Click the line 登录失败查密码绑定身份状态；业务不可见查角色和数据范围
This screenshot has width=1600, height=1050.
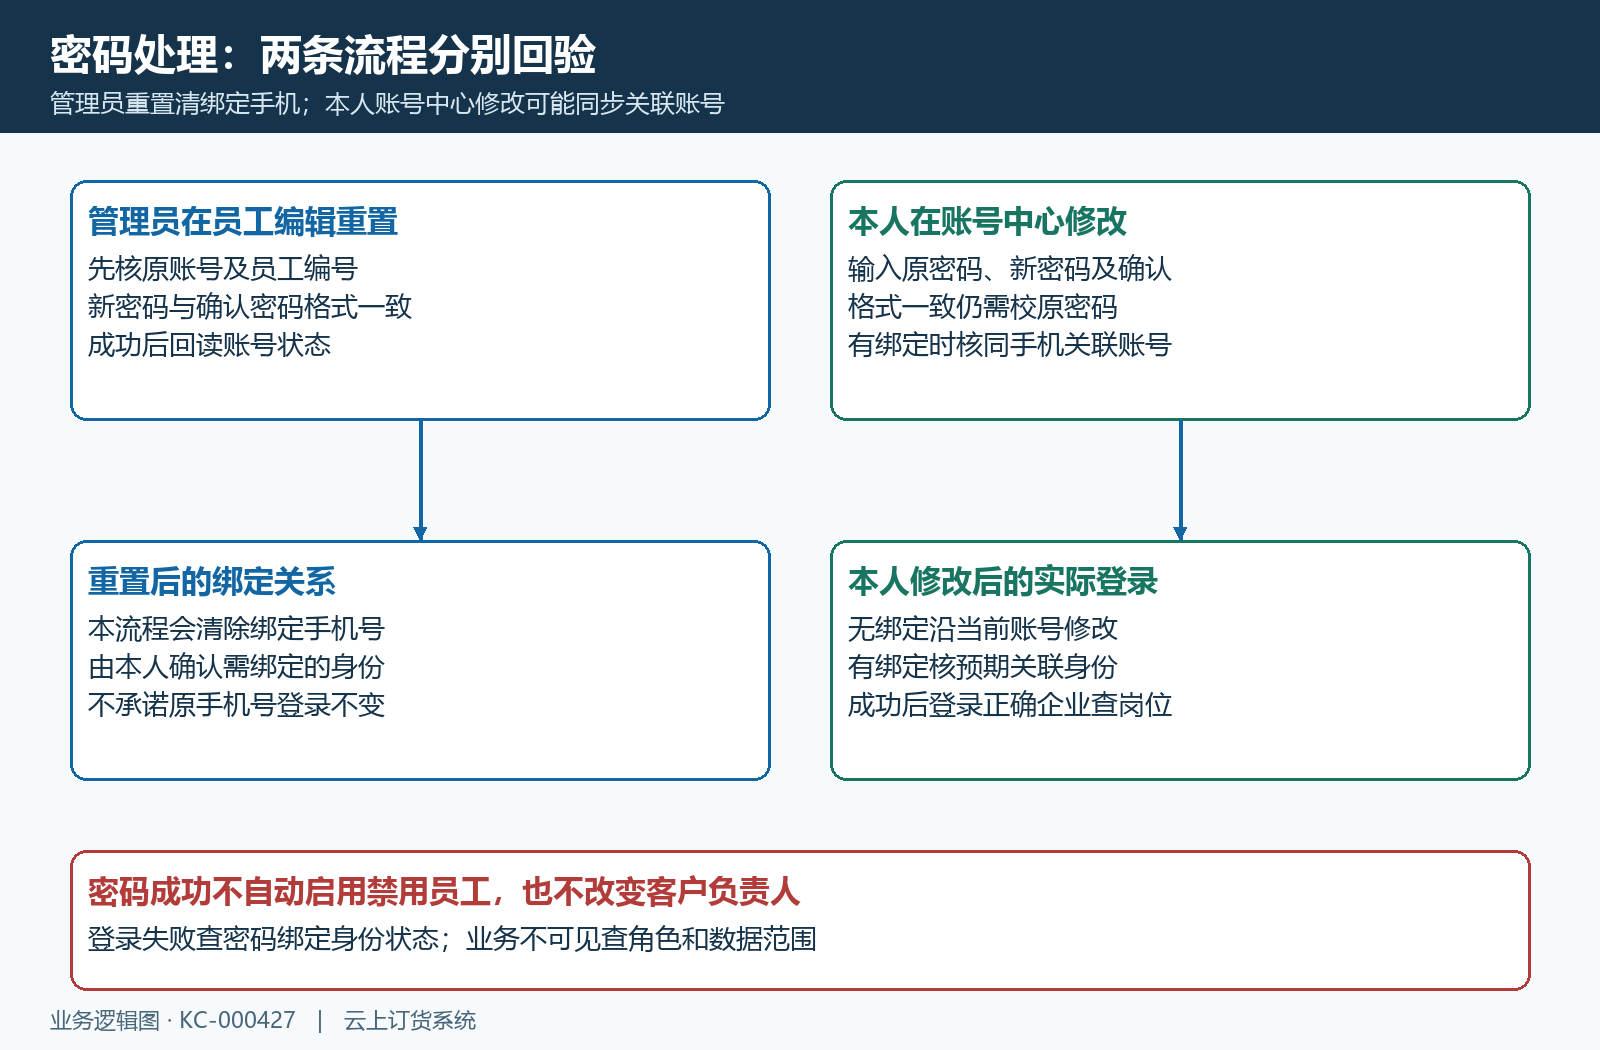452,939
